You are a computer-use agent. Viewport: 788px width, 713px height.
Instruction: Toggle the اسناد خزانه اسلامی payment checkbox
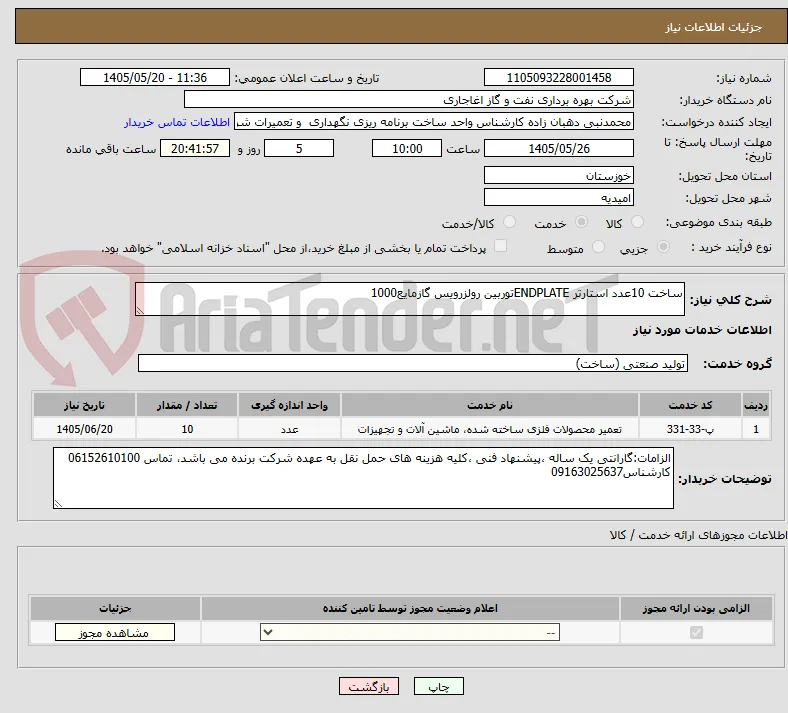500,246
